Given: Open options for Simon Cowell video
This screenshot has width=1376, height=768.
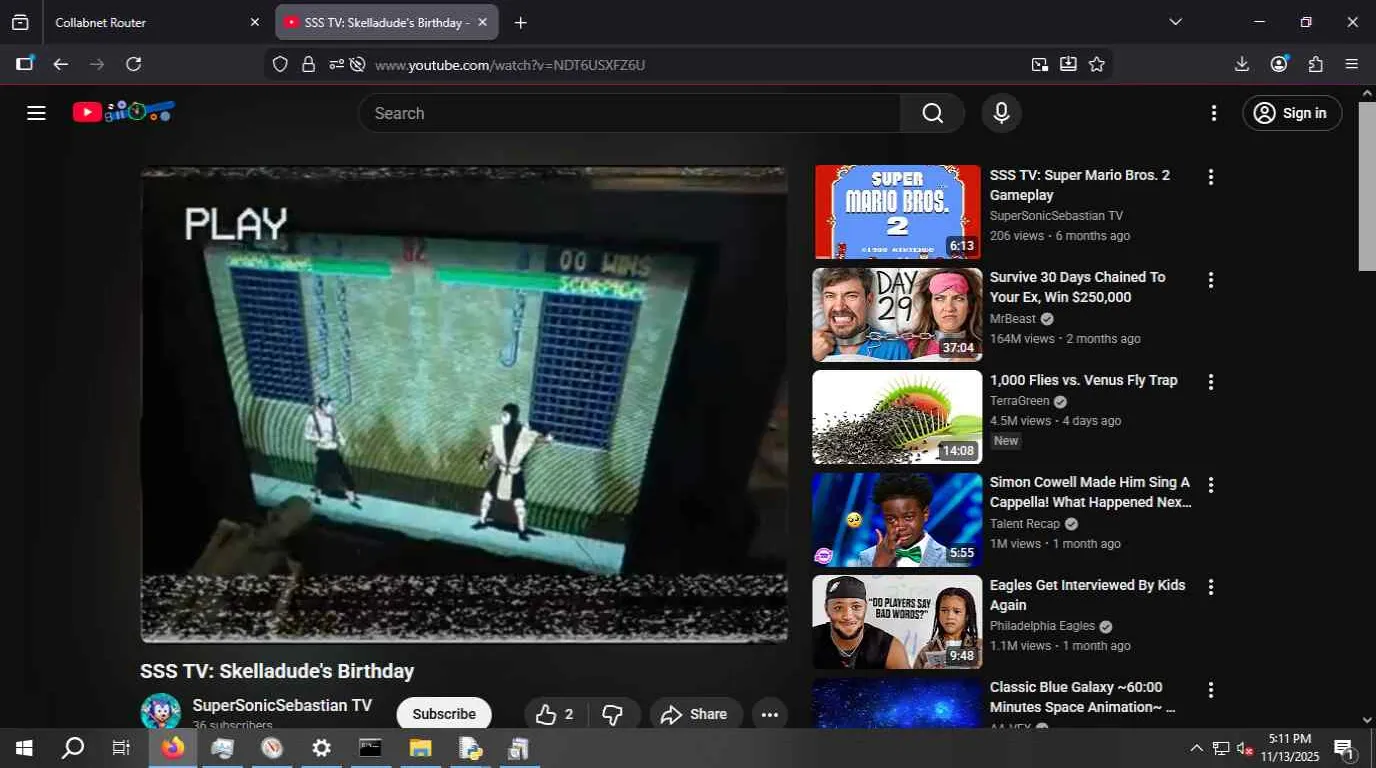Looking at the screenshot, I should click(x=1211, y=485).
